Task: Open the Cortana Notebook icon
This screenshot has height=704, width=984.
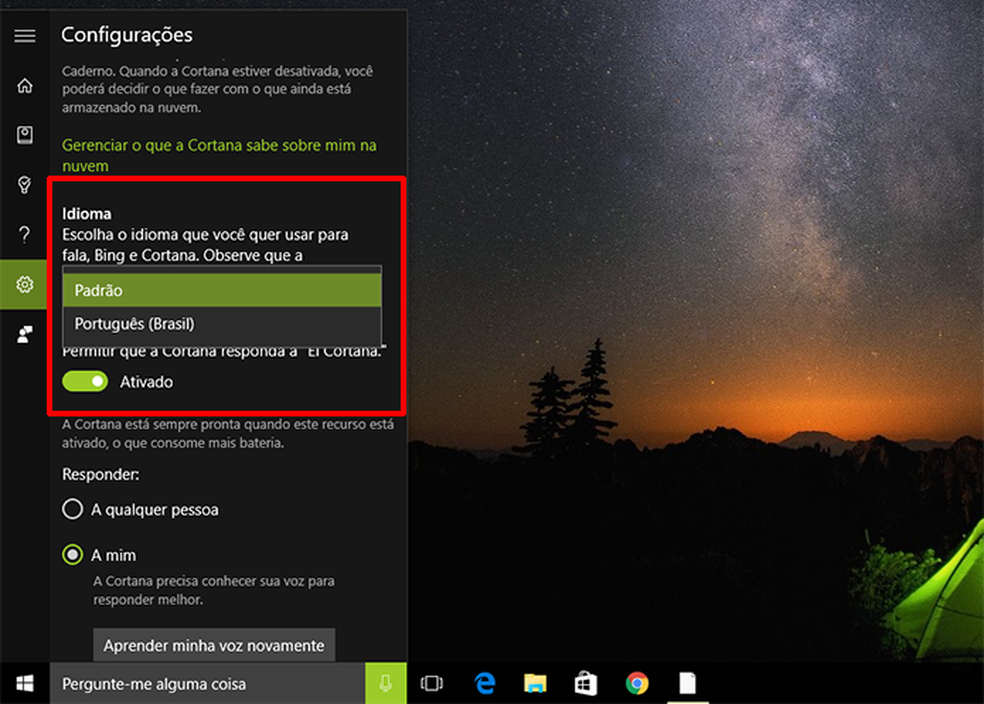Action: coord(24,135)
